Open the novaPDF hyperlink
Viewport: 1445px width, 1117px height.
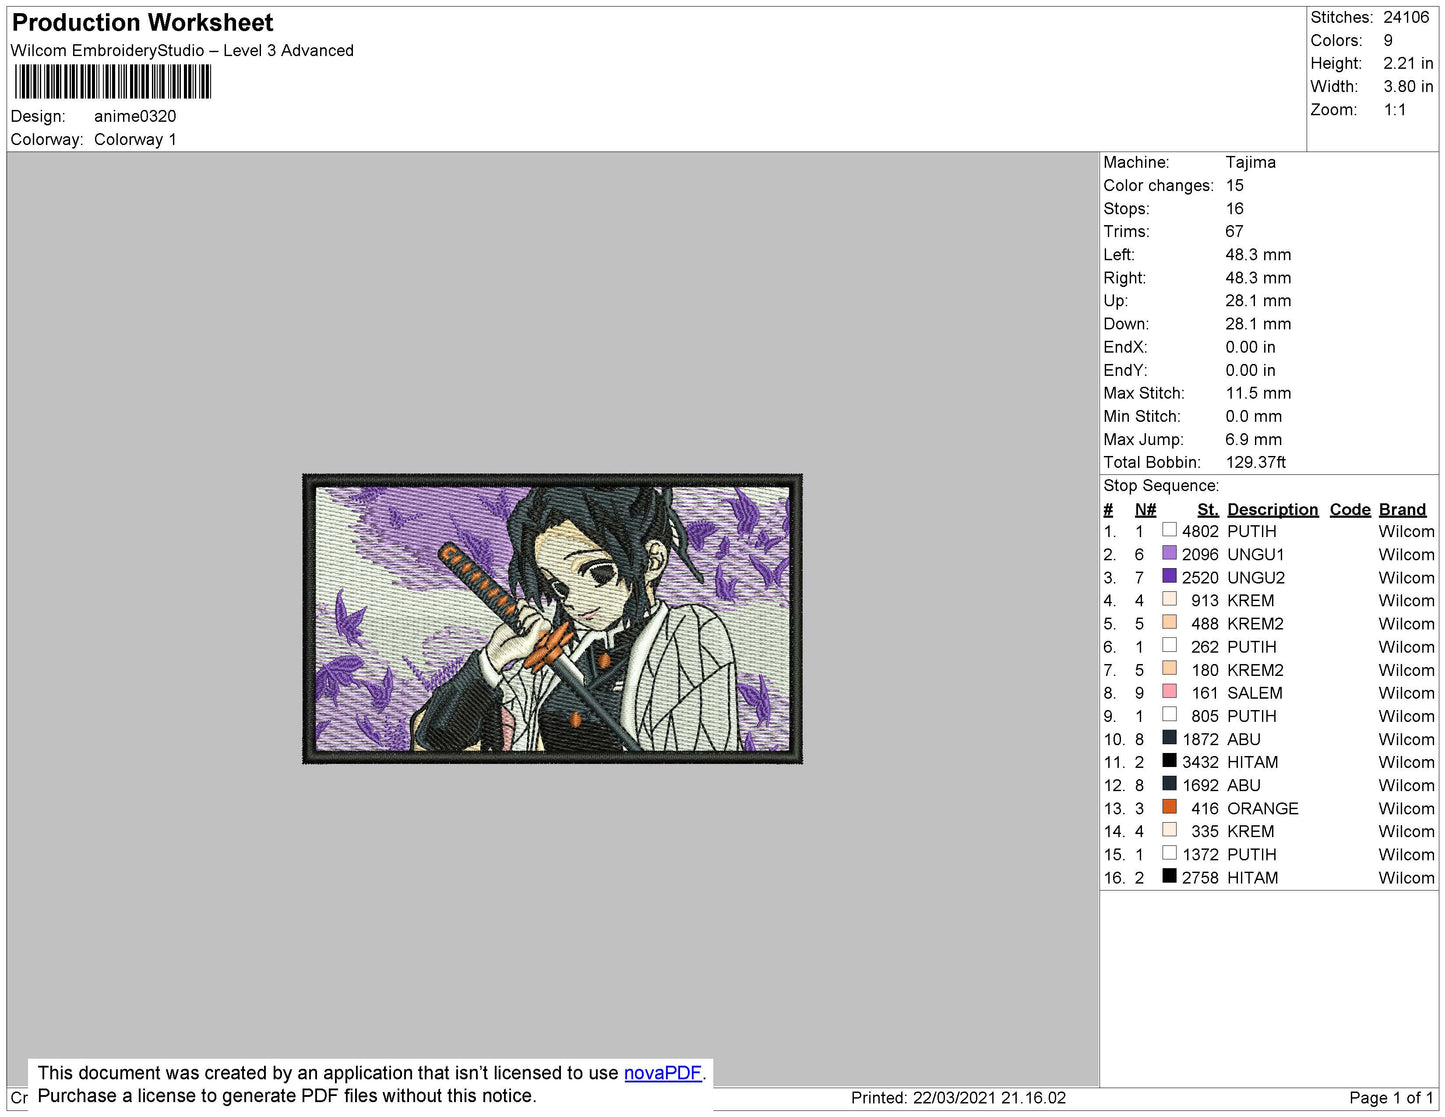coord(663,1073)
